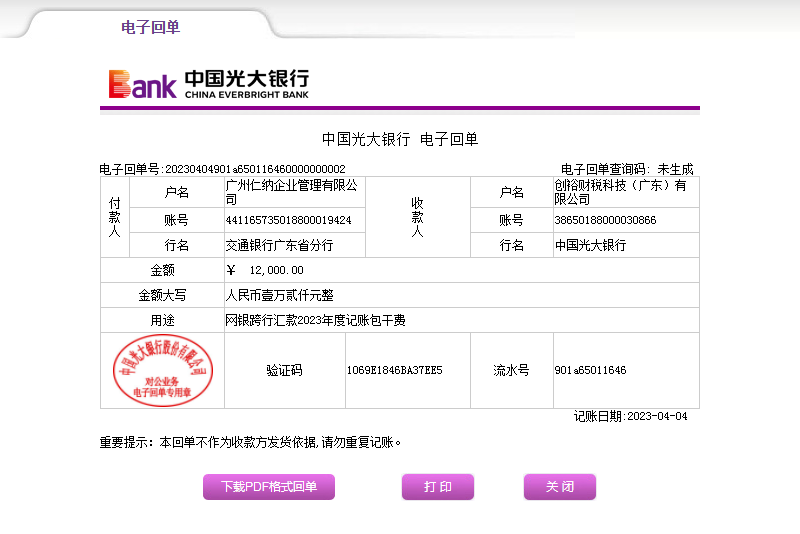Click verification code 1069E1846BA37EE5
This screenshot has height=534, width=800.
pos(394,370)
